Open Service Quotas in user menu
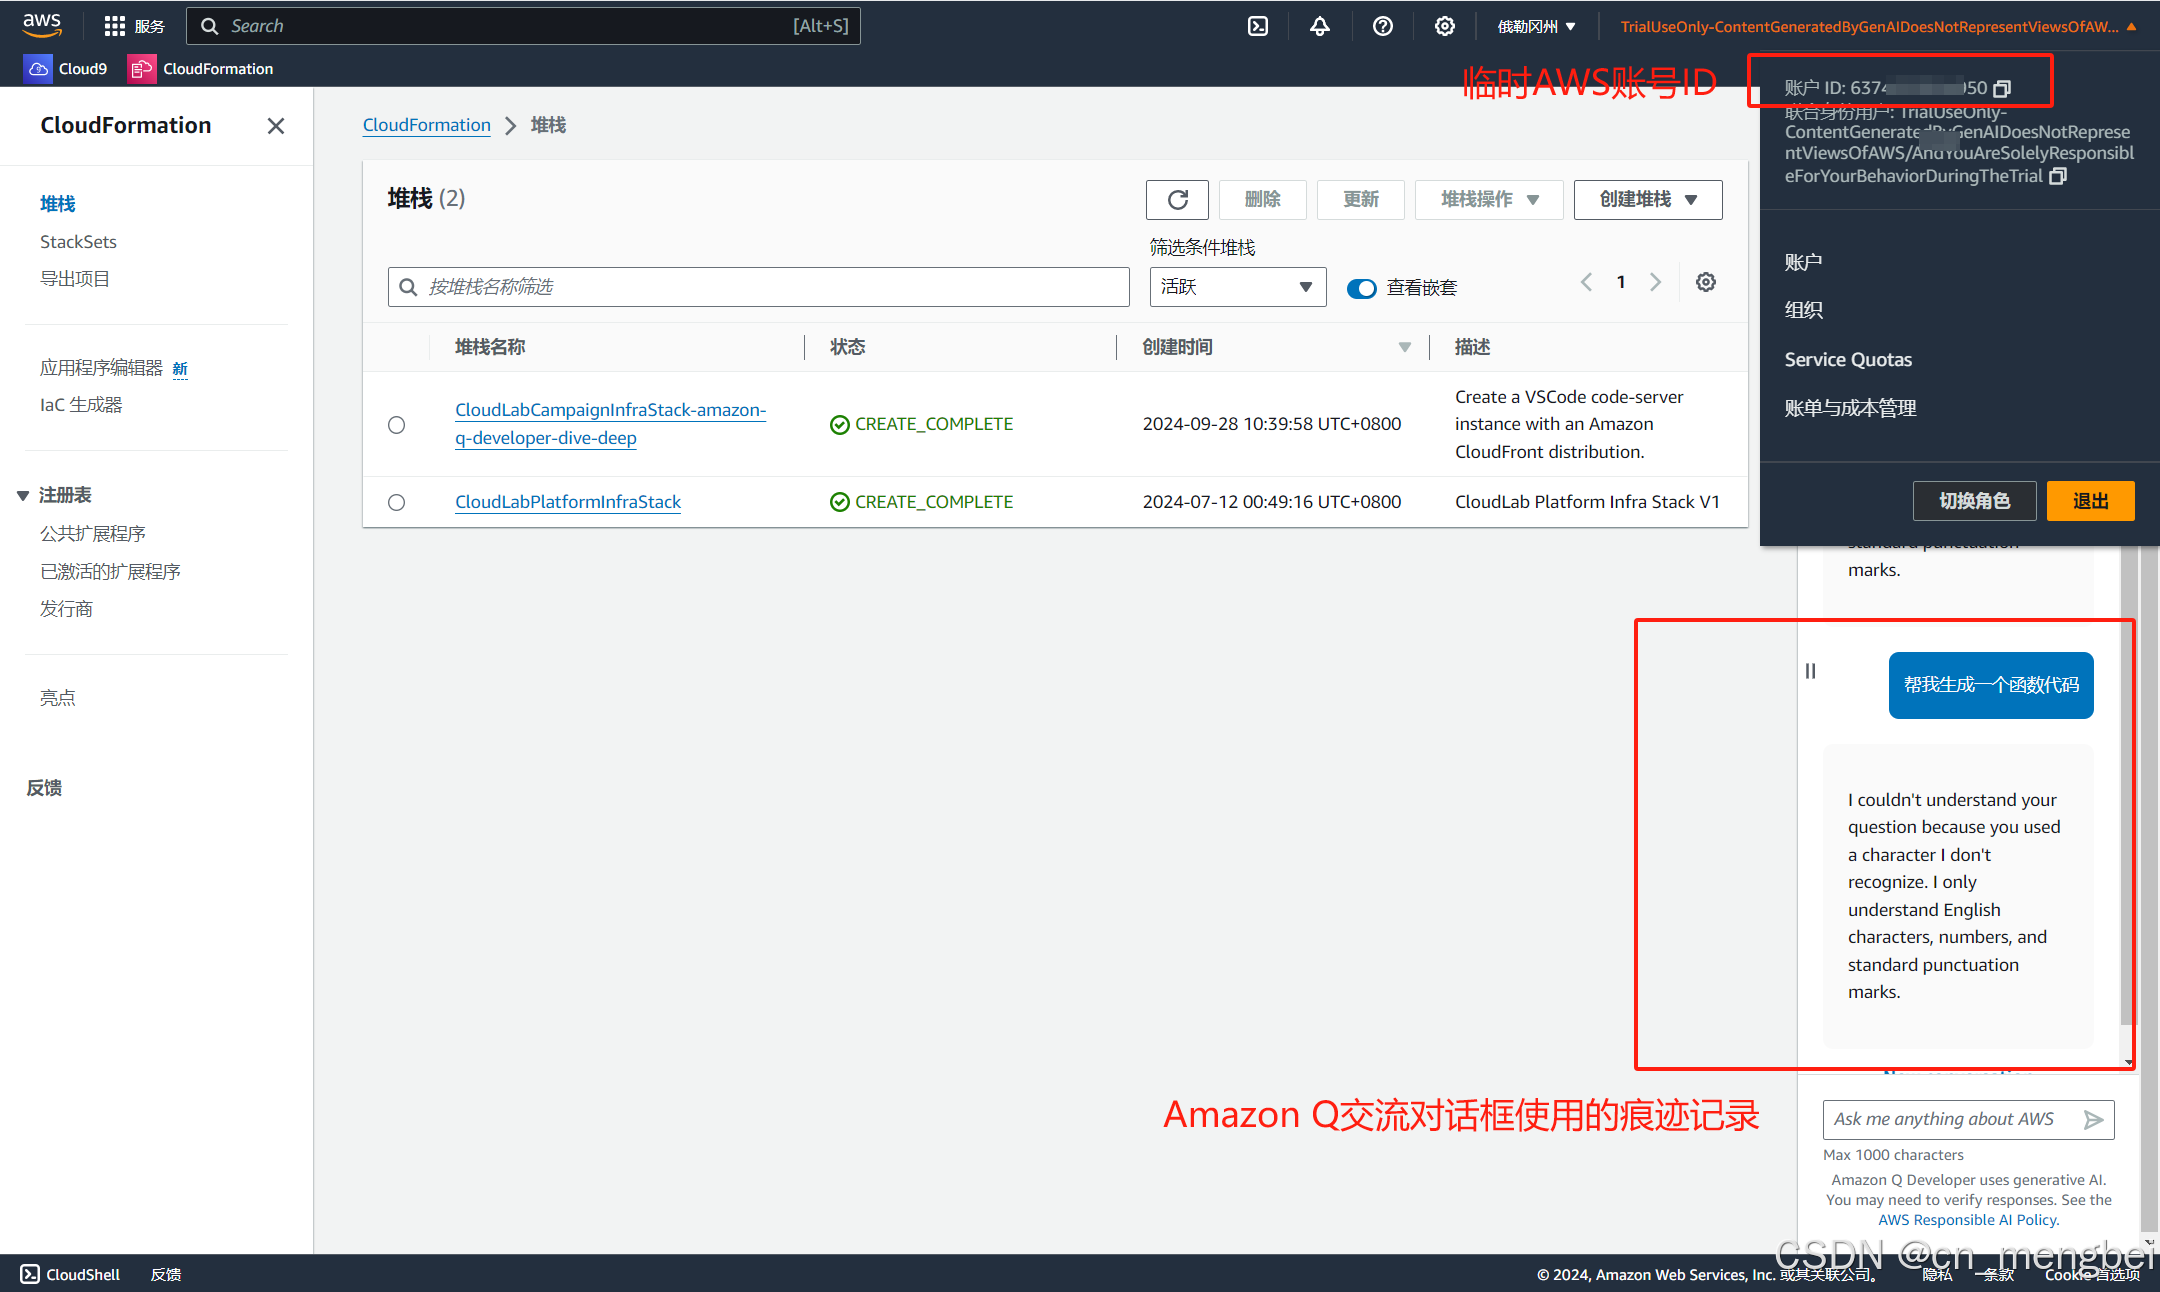Screen dimensions: 2160x1292 coord(1848,360)
